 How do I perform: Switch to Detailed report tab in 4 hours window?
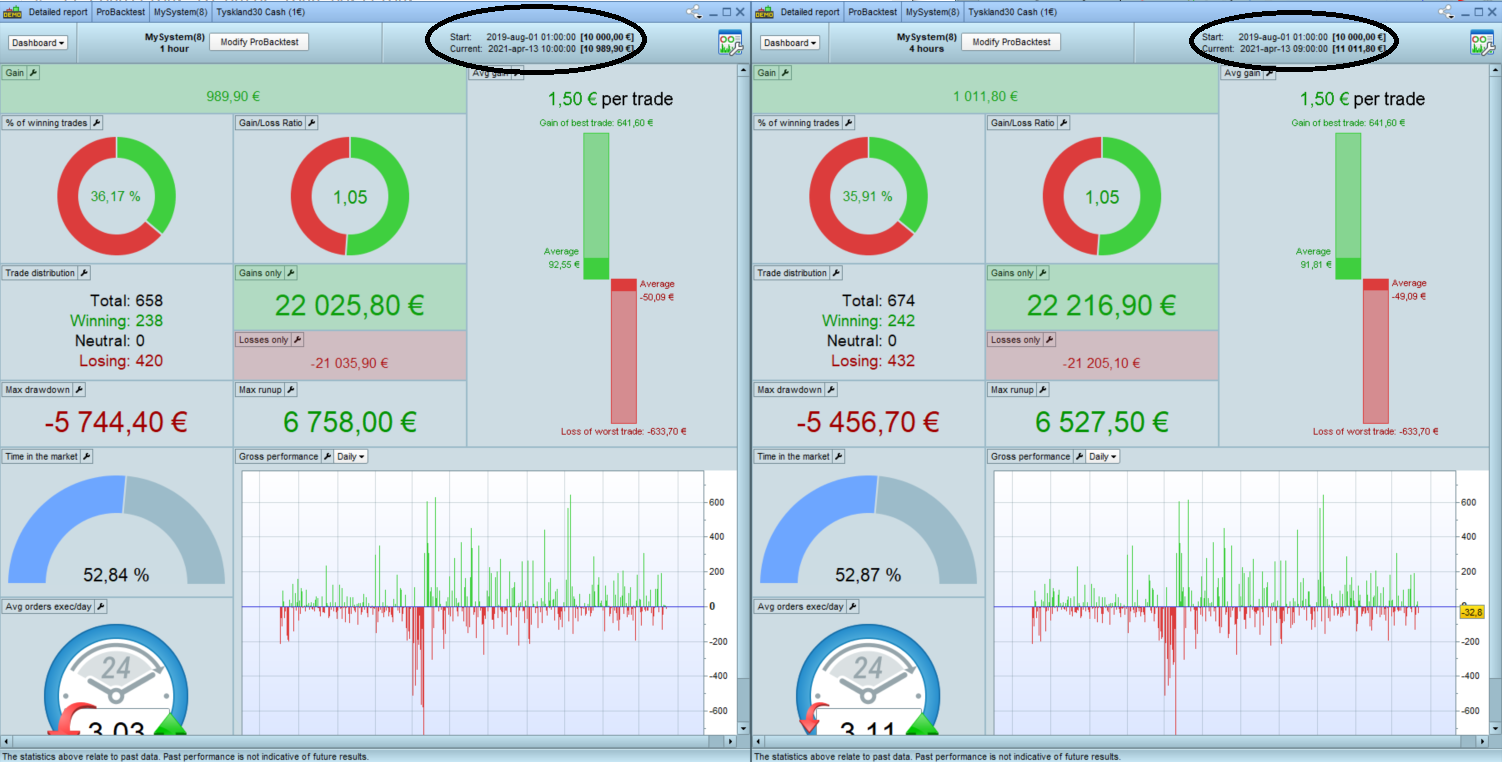(x=810, y=12)
